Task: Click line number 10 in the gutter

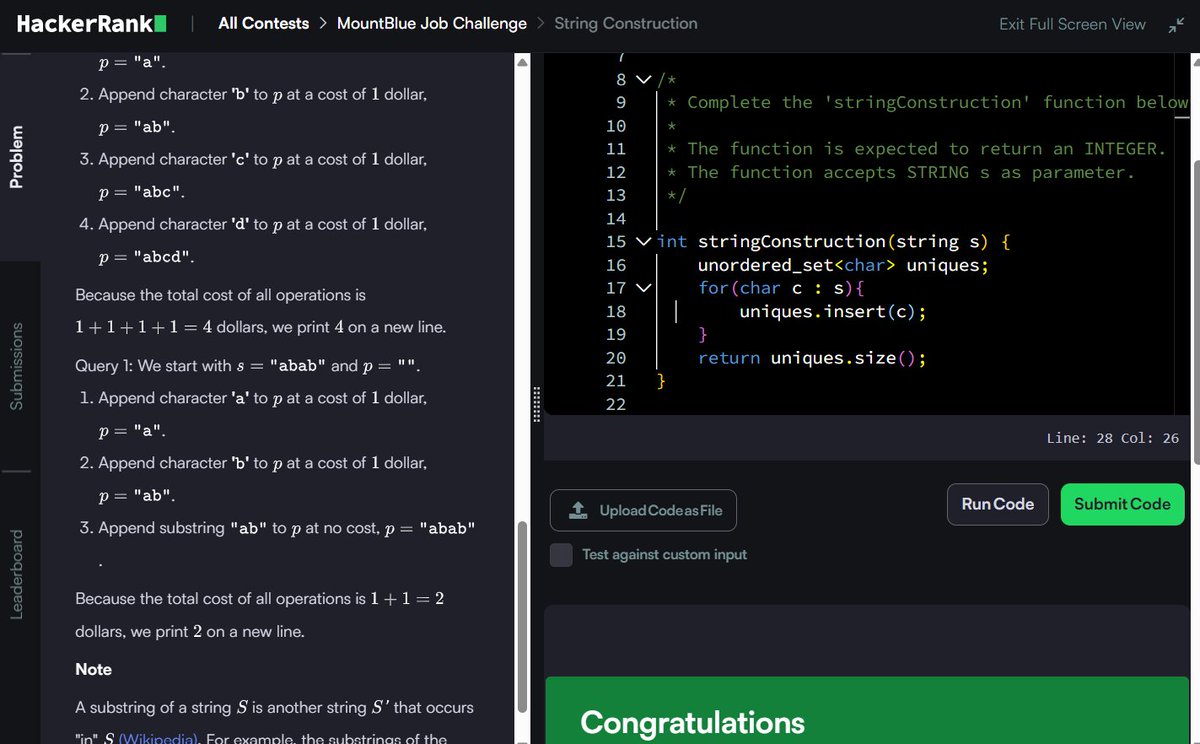Action: 616,126
